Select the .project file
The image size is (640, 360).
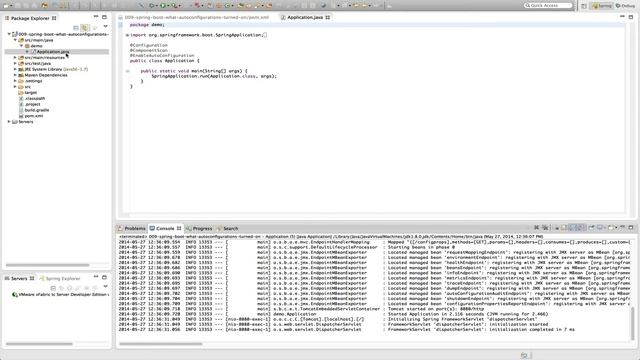click(x=32, y=104)
